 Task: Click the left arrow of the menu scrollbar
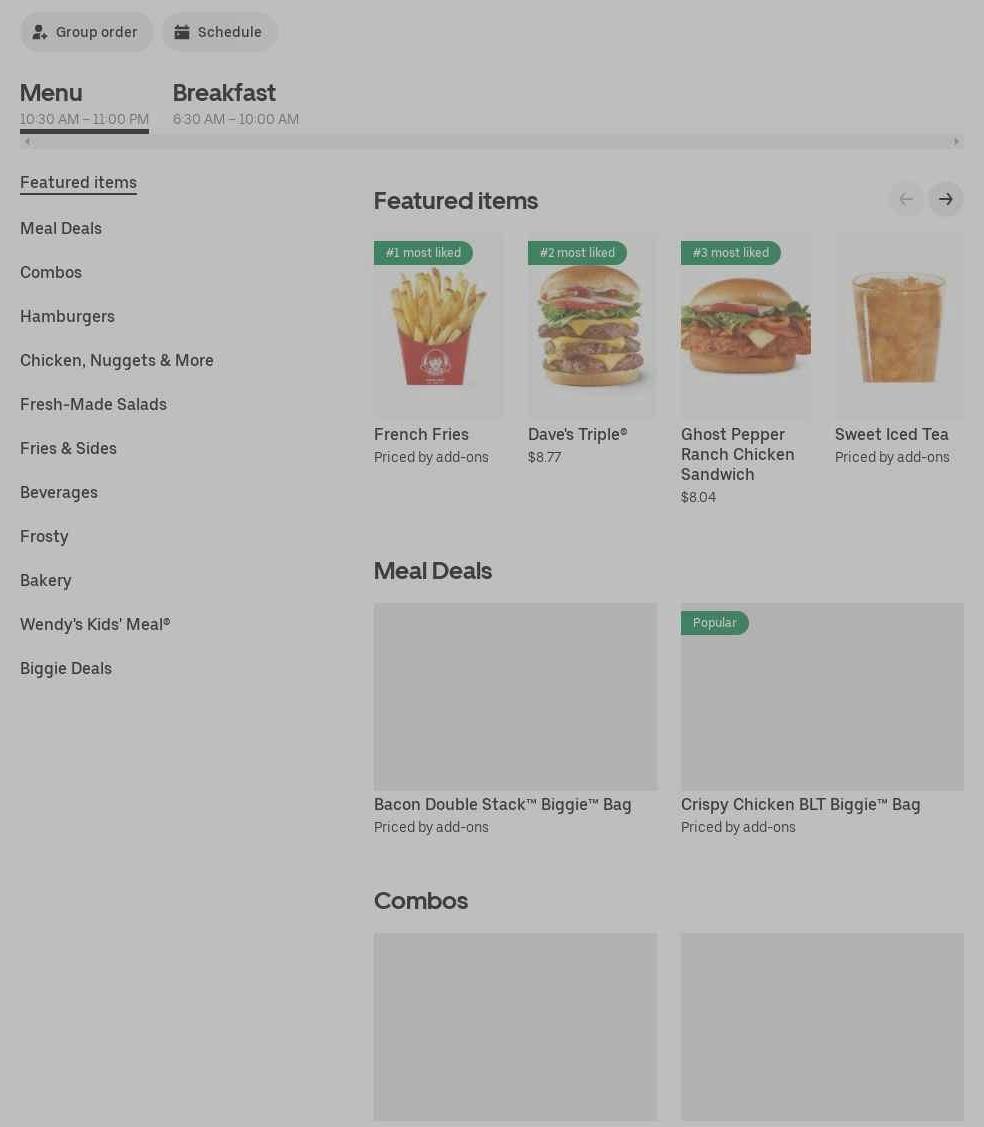(27, 142)
